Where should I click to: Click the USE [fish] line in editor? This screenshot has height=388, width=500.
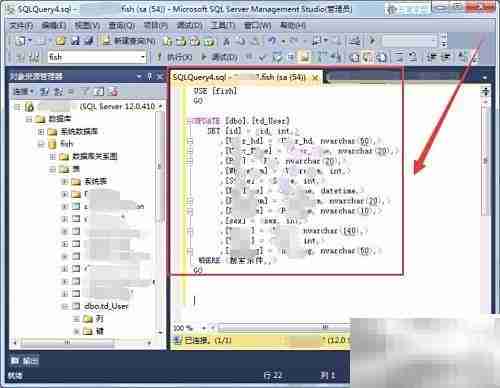215,91
